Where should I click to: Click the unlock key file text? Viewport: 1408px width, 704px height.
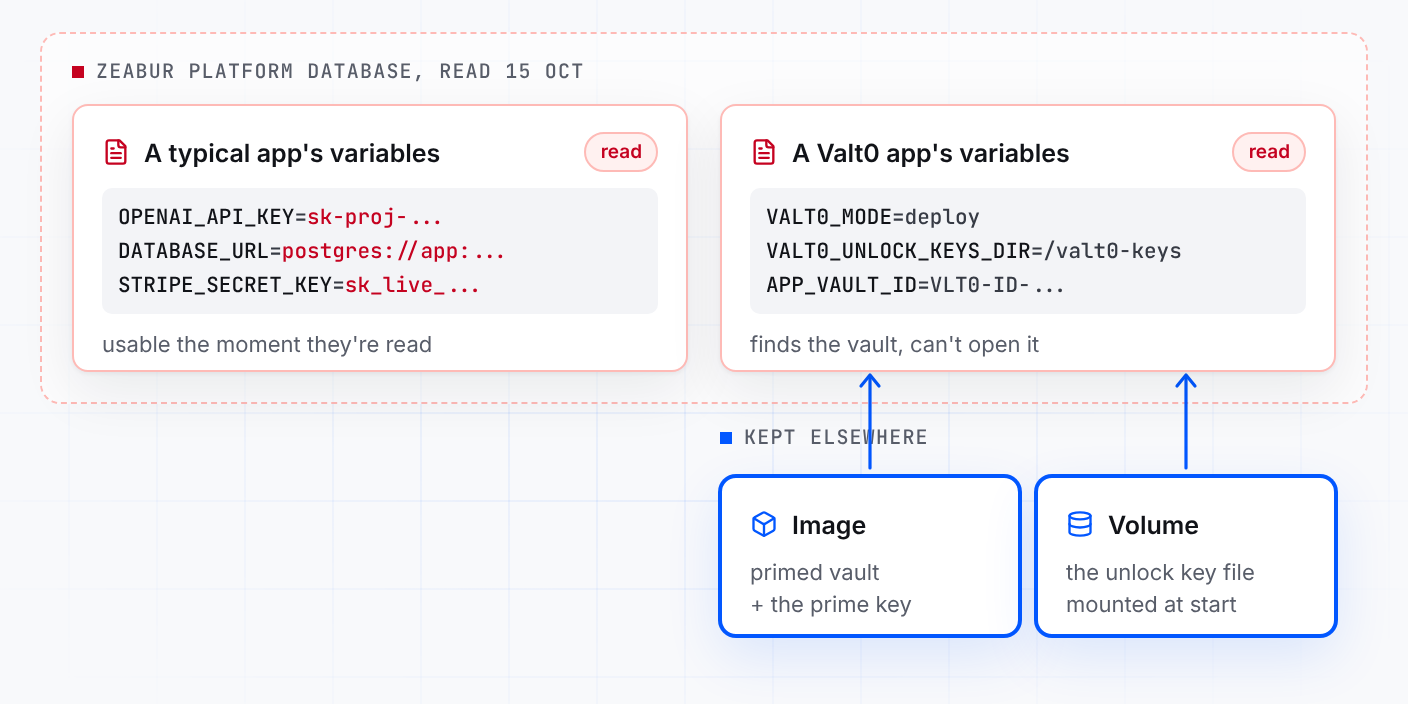pyautogui.click(x=1160, y=573)
